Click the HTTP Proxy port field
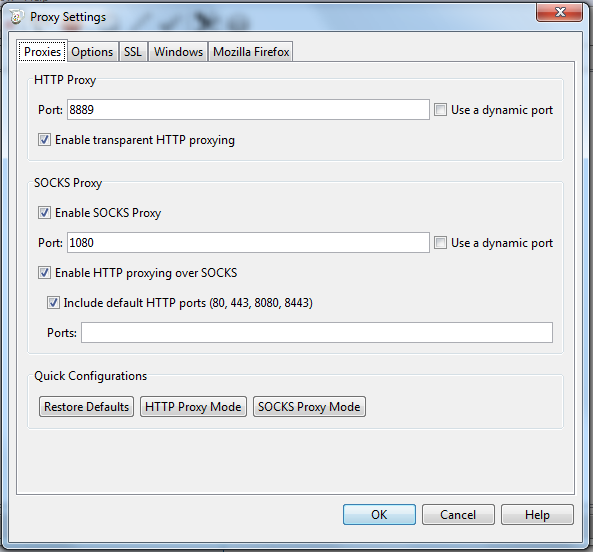Viewport: 593px width, 552px height. point(248,110)
